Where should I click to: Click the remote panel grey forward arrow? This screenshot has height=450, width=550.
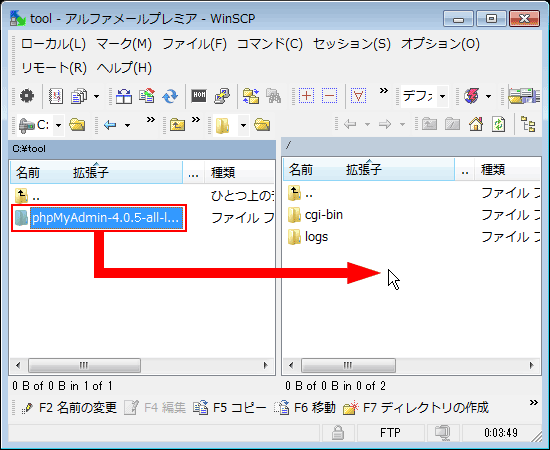(385, 124)
